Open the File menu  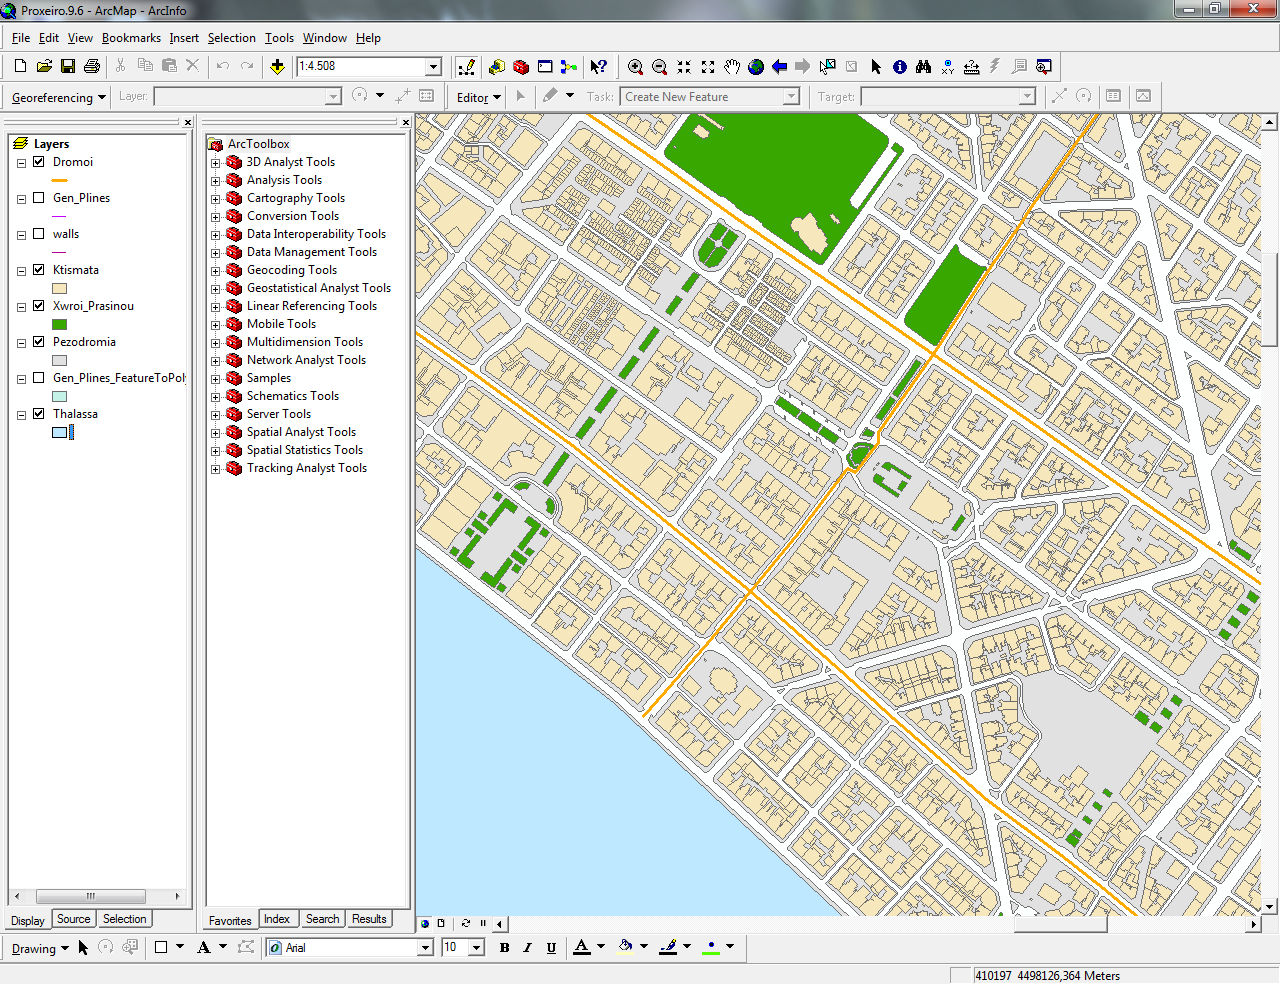[x=21, y=38]
